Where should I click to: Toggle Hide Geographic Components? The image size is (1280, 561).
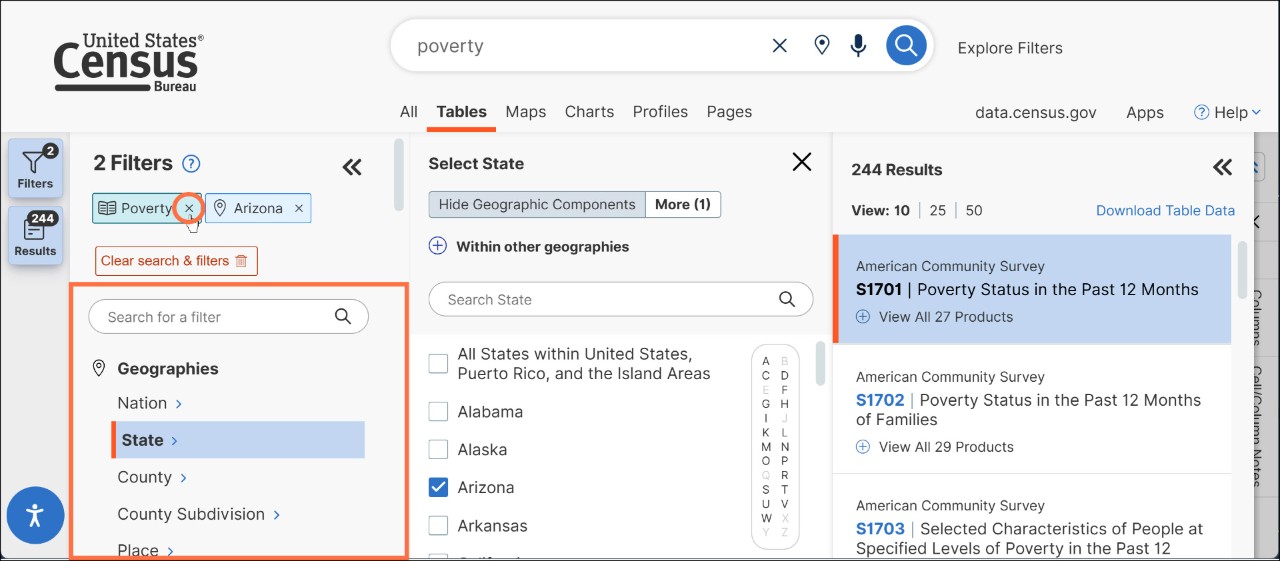[537, 204]
